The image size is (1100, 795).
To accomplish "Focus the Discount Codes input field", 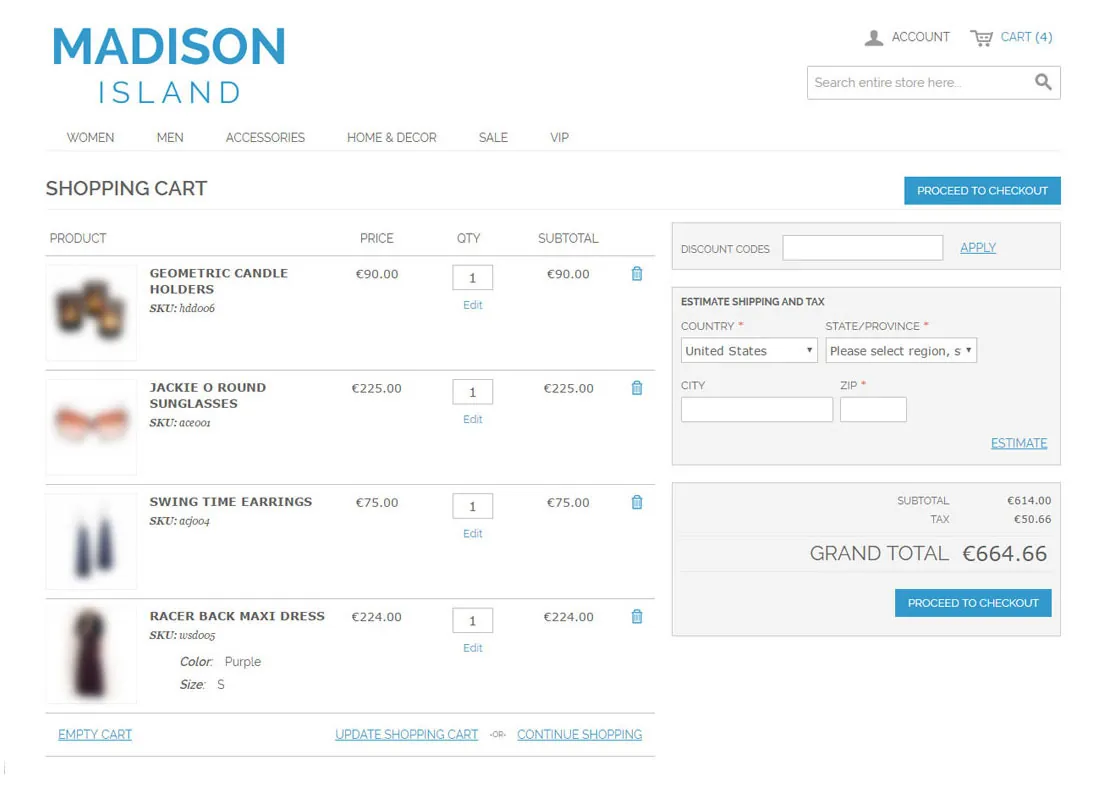I will click(x=862, y=248).
